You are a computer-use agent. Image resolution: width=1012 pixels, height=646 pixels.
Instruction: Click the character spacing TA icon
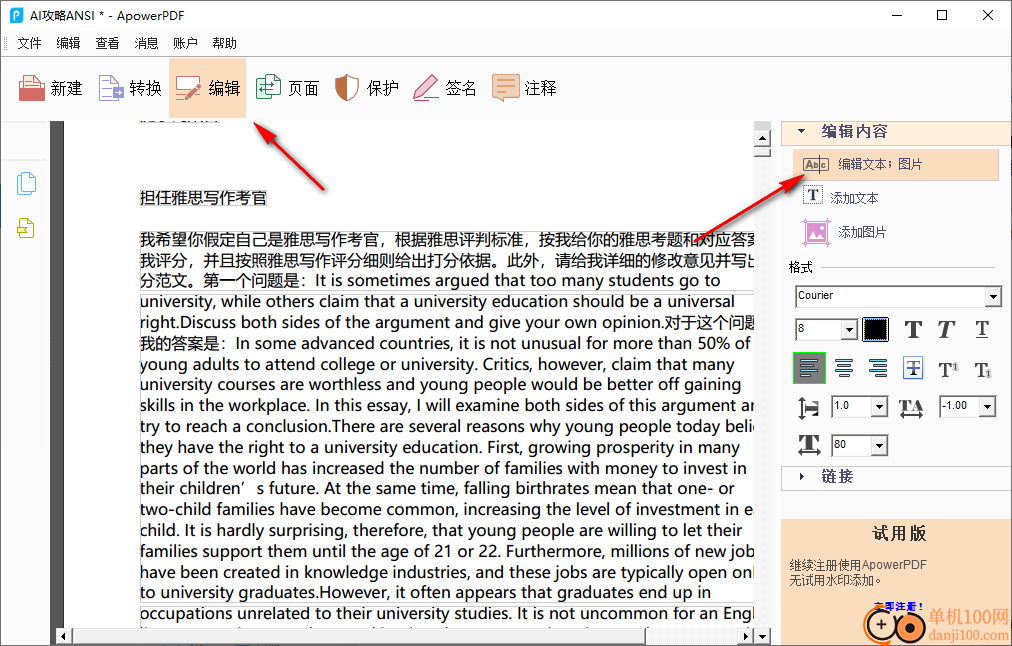tap(911, 408)
